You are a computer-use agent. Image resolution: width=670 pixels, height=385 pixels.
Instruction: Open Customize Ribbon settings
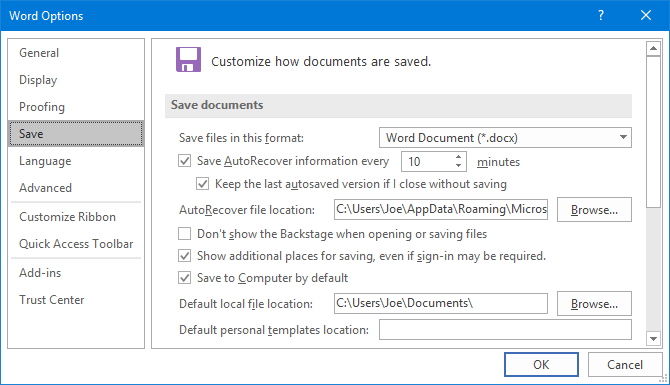(x=76, y=217)
